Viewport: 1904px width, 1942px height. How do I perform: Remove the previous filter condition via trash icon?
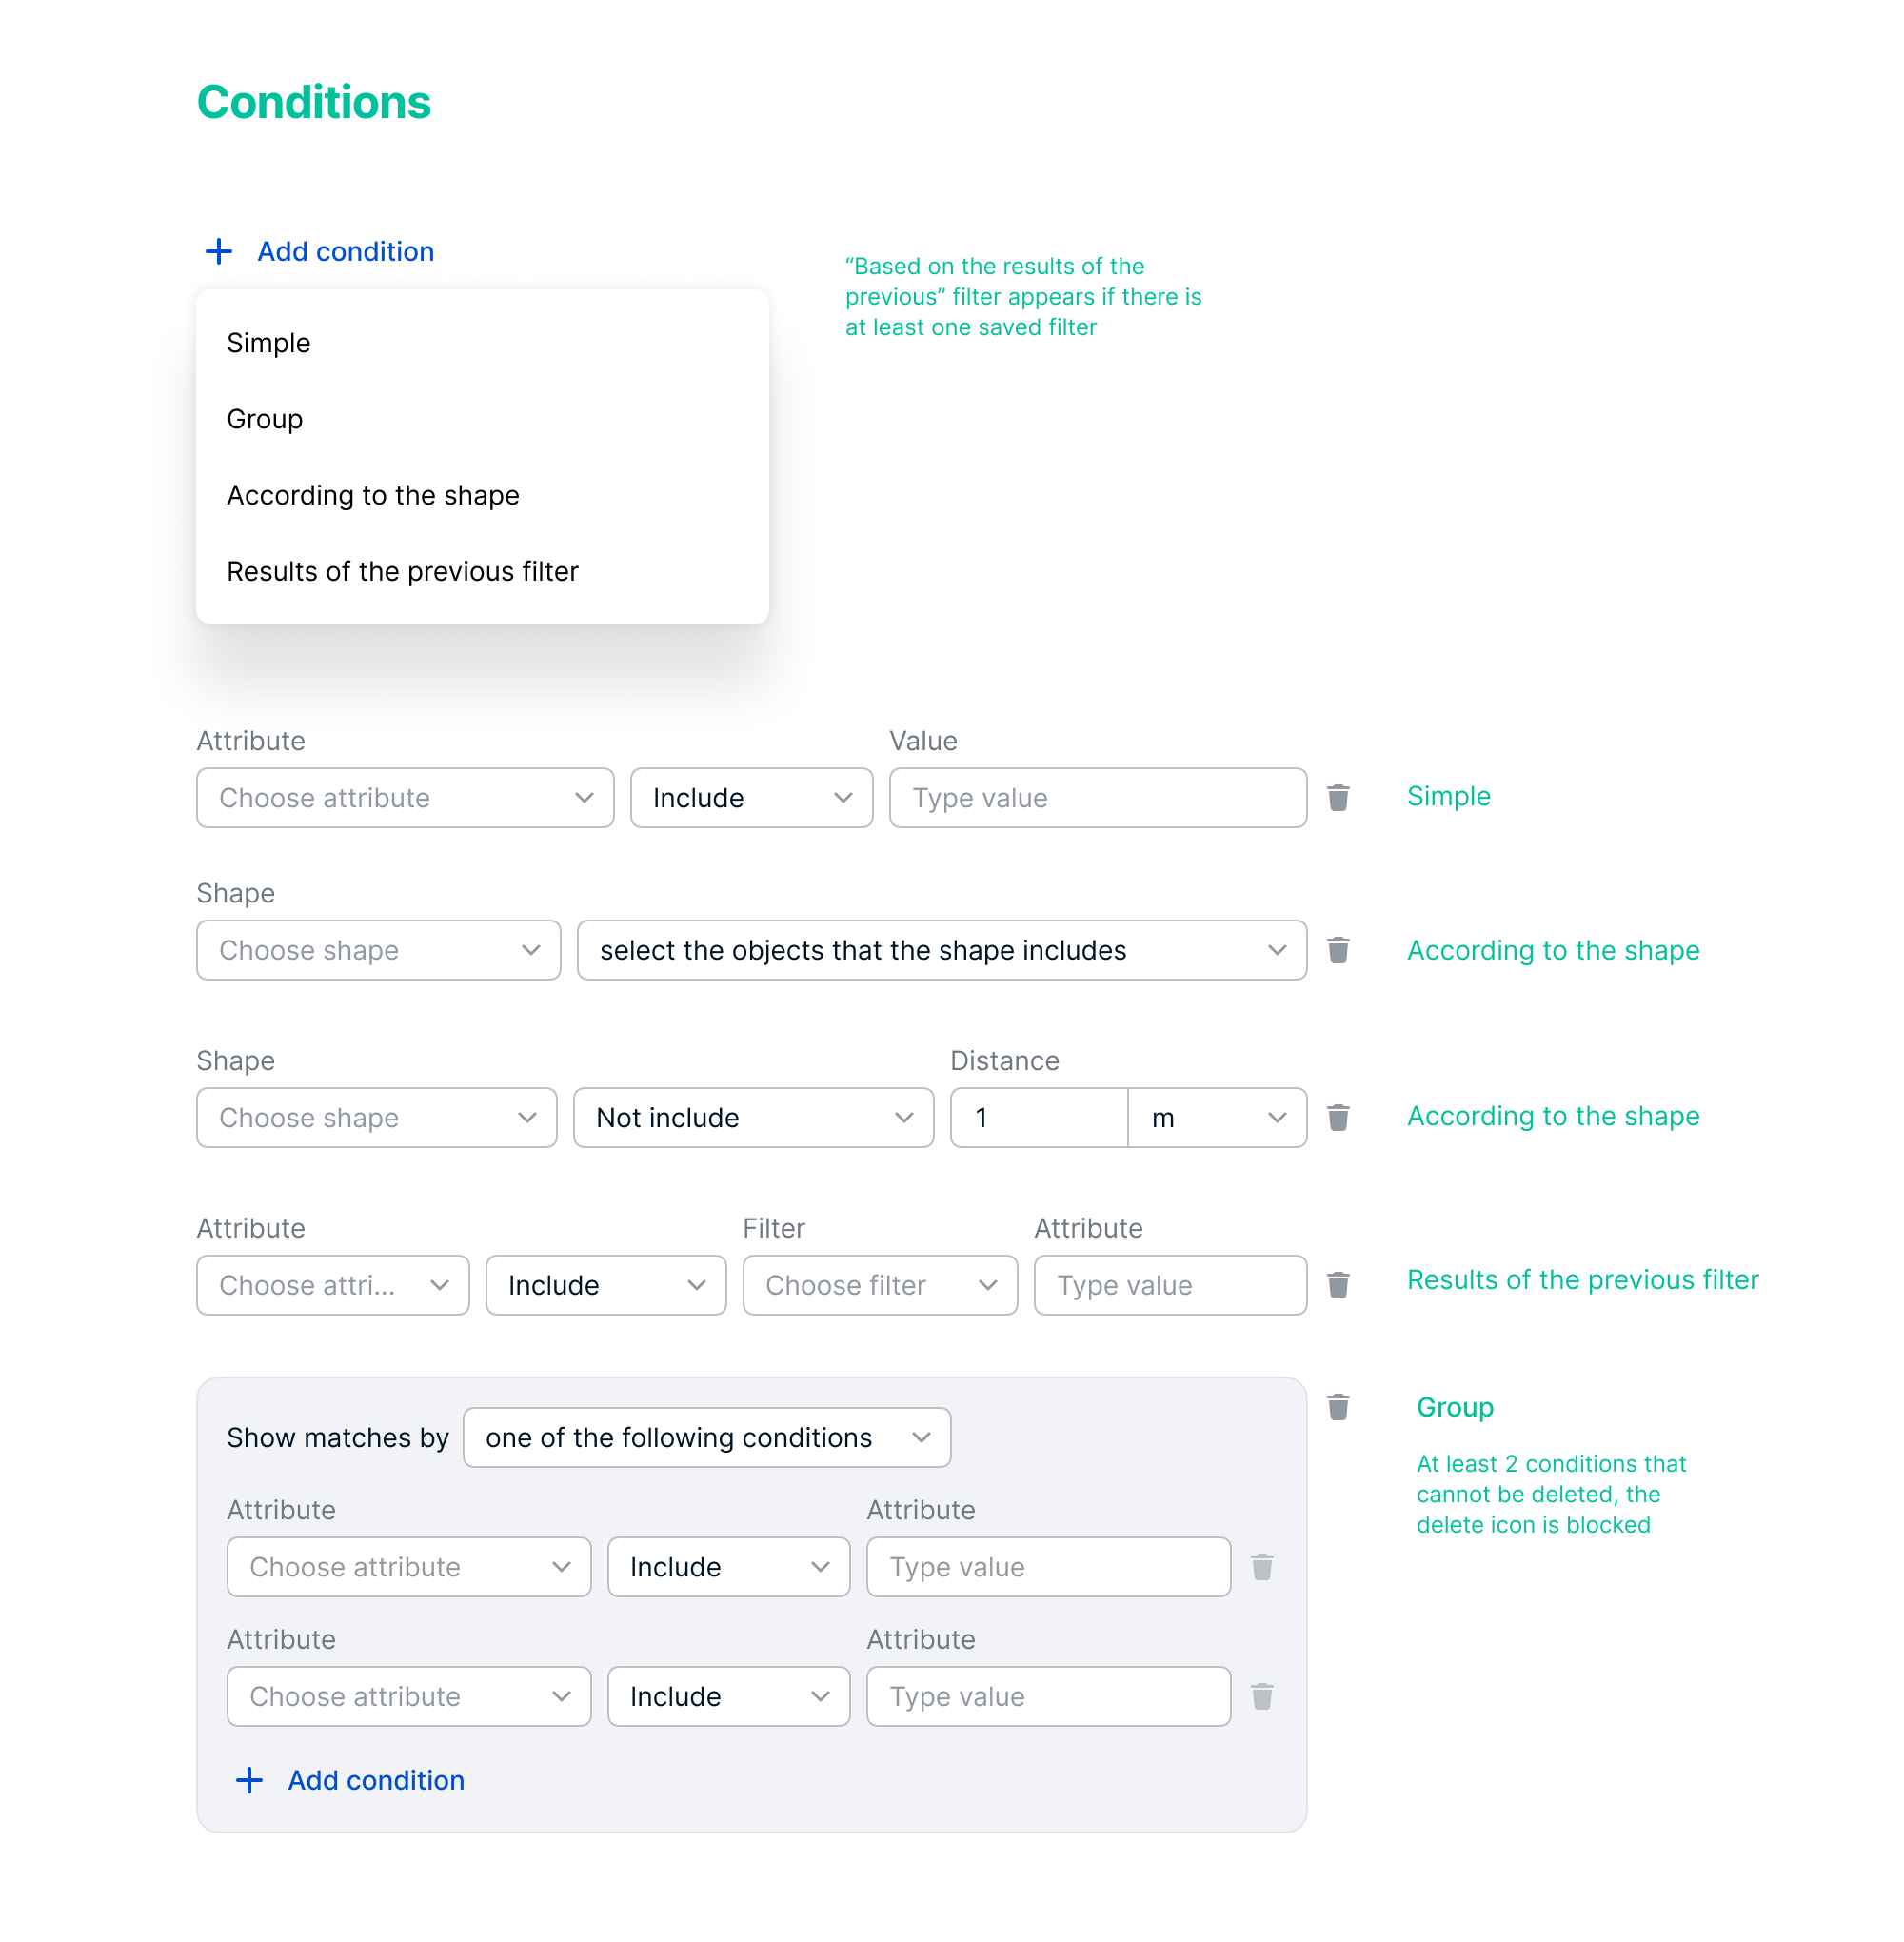point(1338,1284)
